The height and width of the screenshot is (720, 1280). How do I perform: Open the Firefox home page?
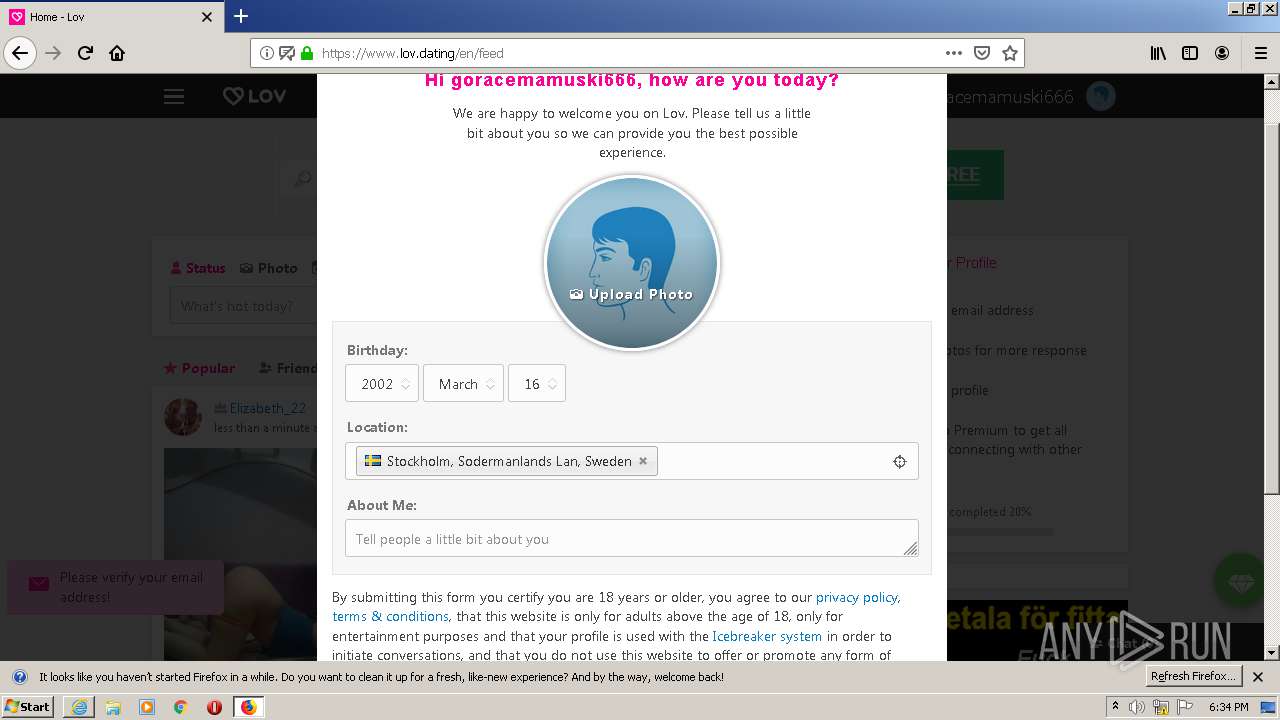click(117, 53)
